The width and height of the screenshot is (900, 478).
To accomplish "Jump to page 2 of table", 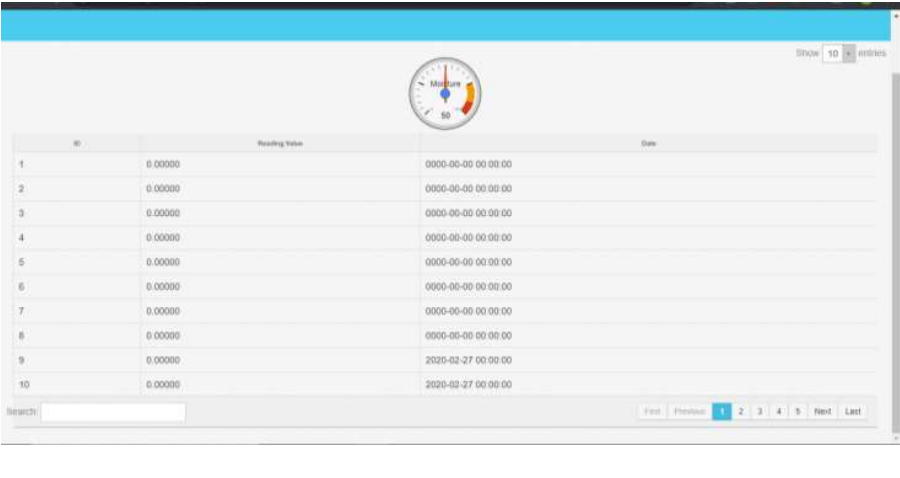I will 741,411.
